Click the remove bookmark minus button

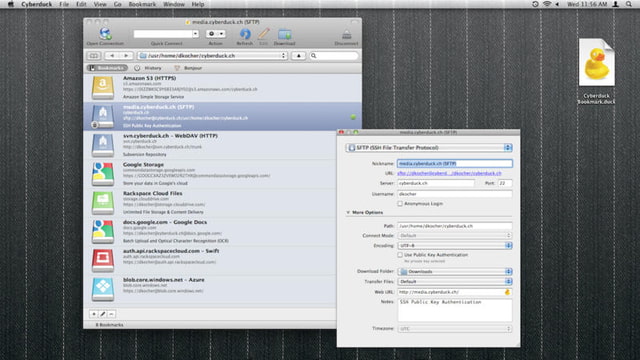pos(111,314)
